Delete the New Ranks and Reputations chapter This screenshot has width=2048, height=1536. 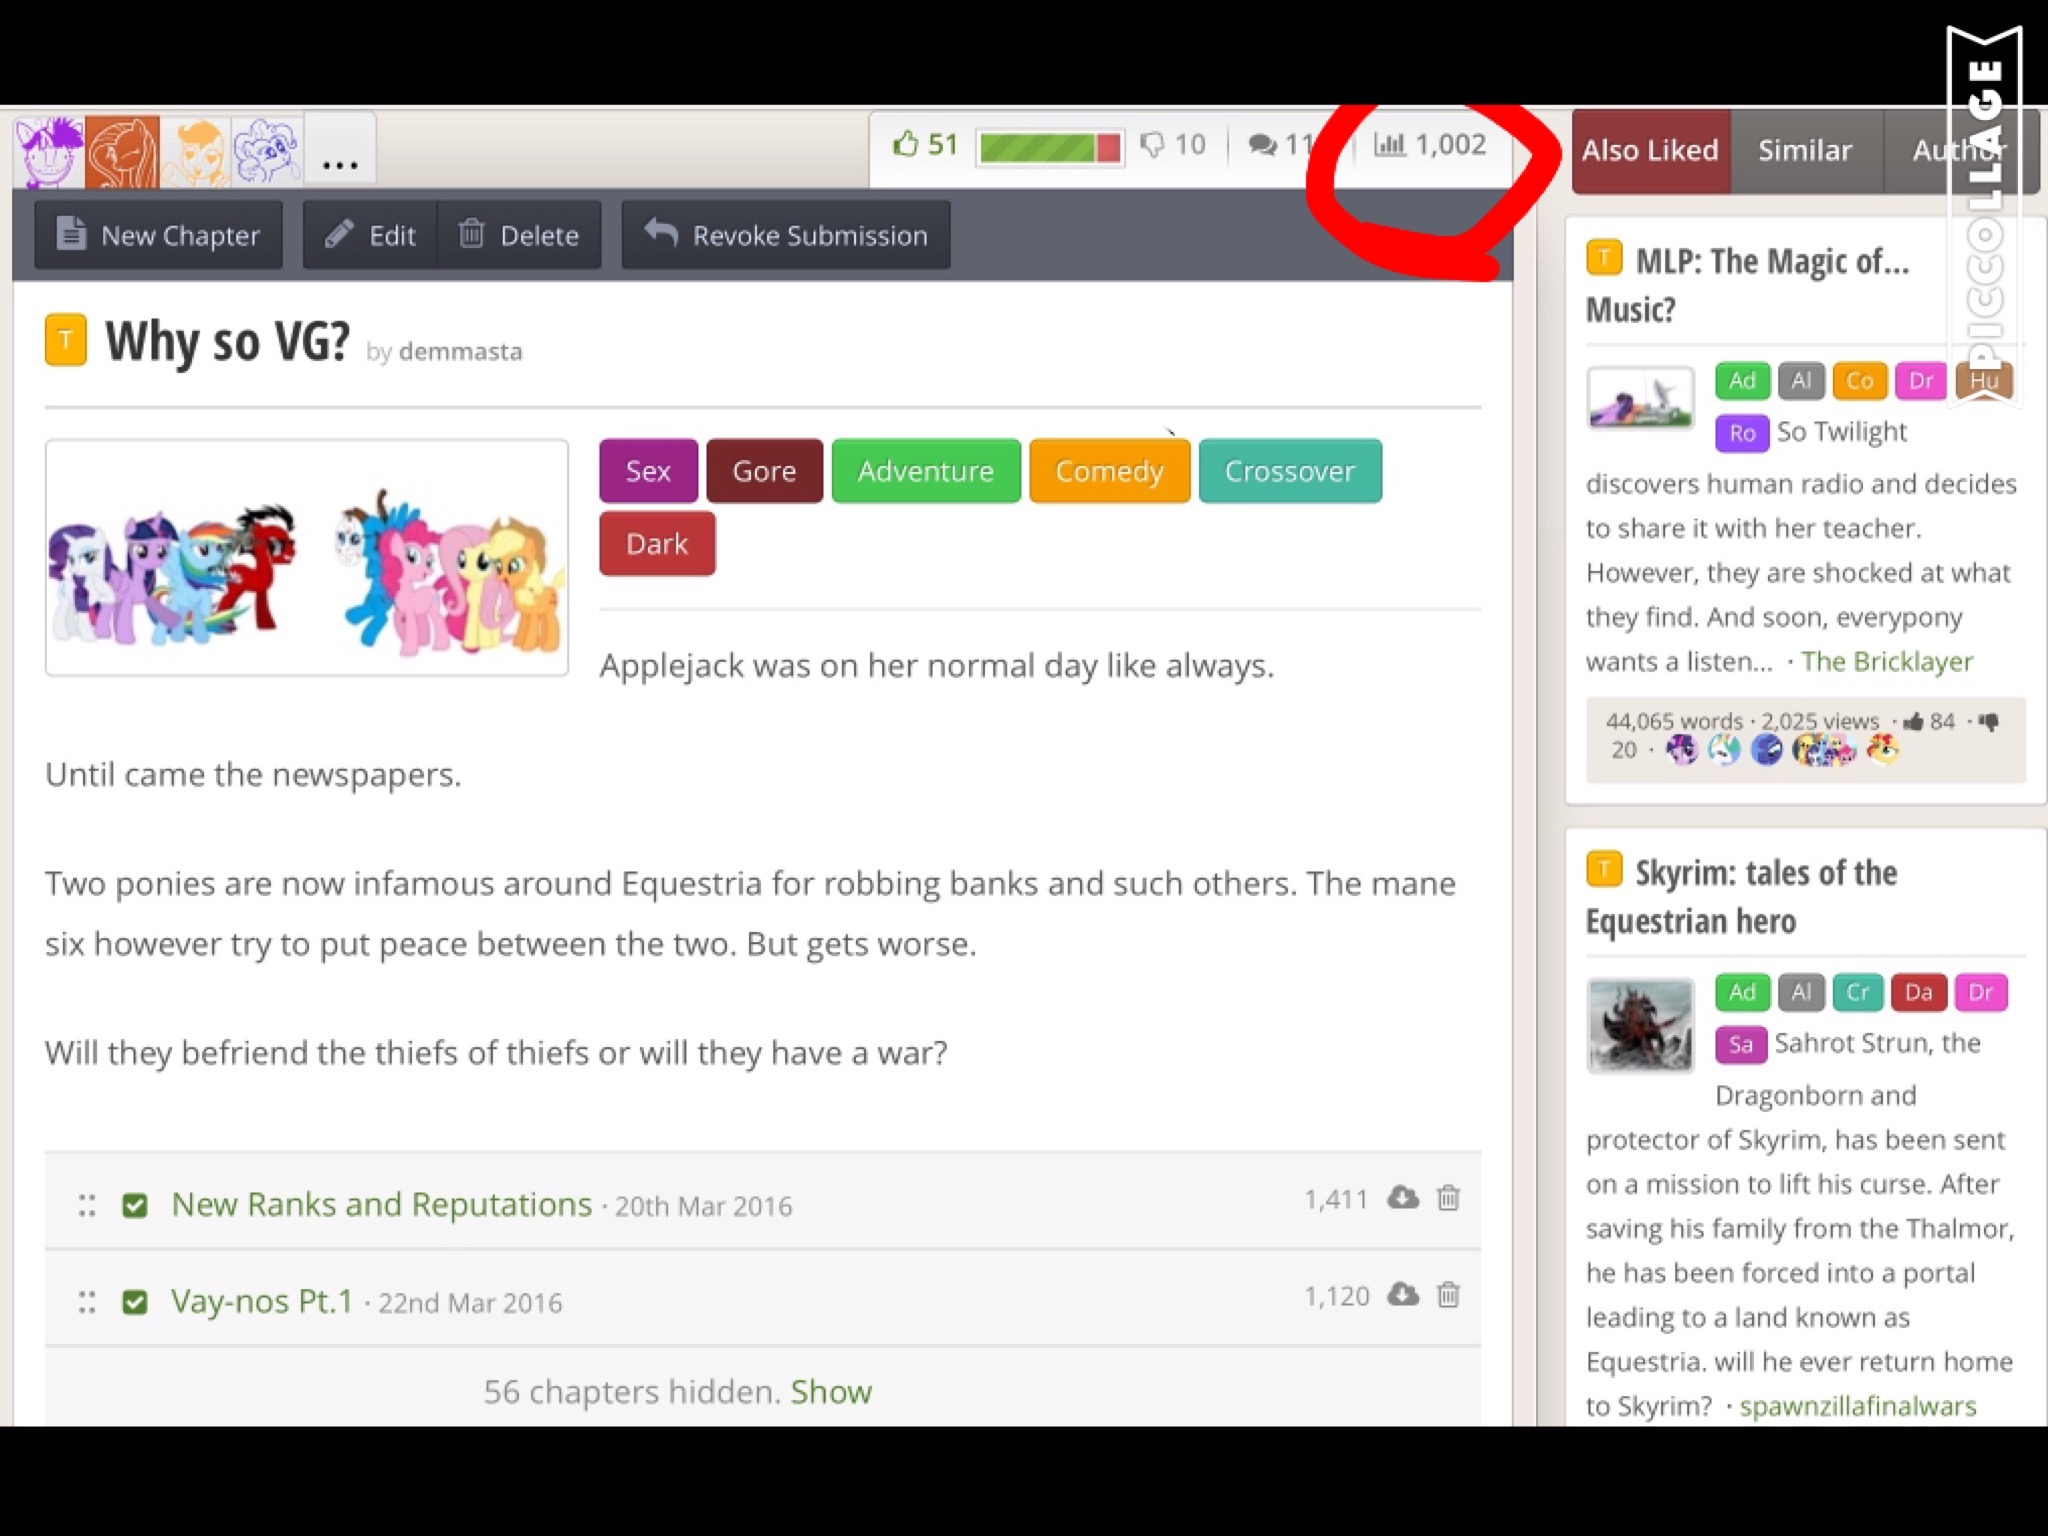click(x=1448, y=1198)
